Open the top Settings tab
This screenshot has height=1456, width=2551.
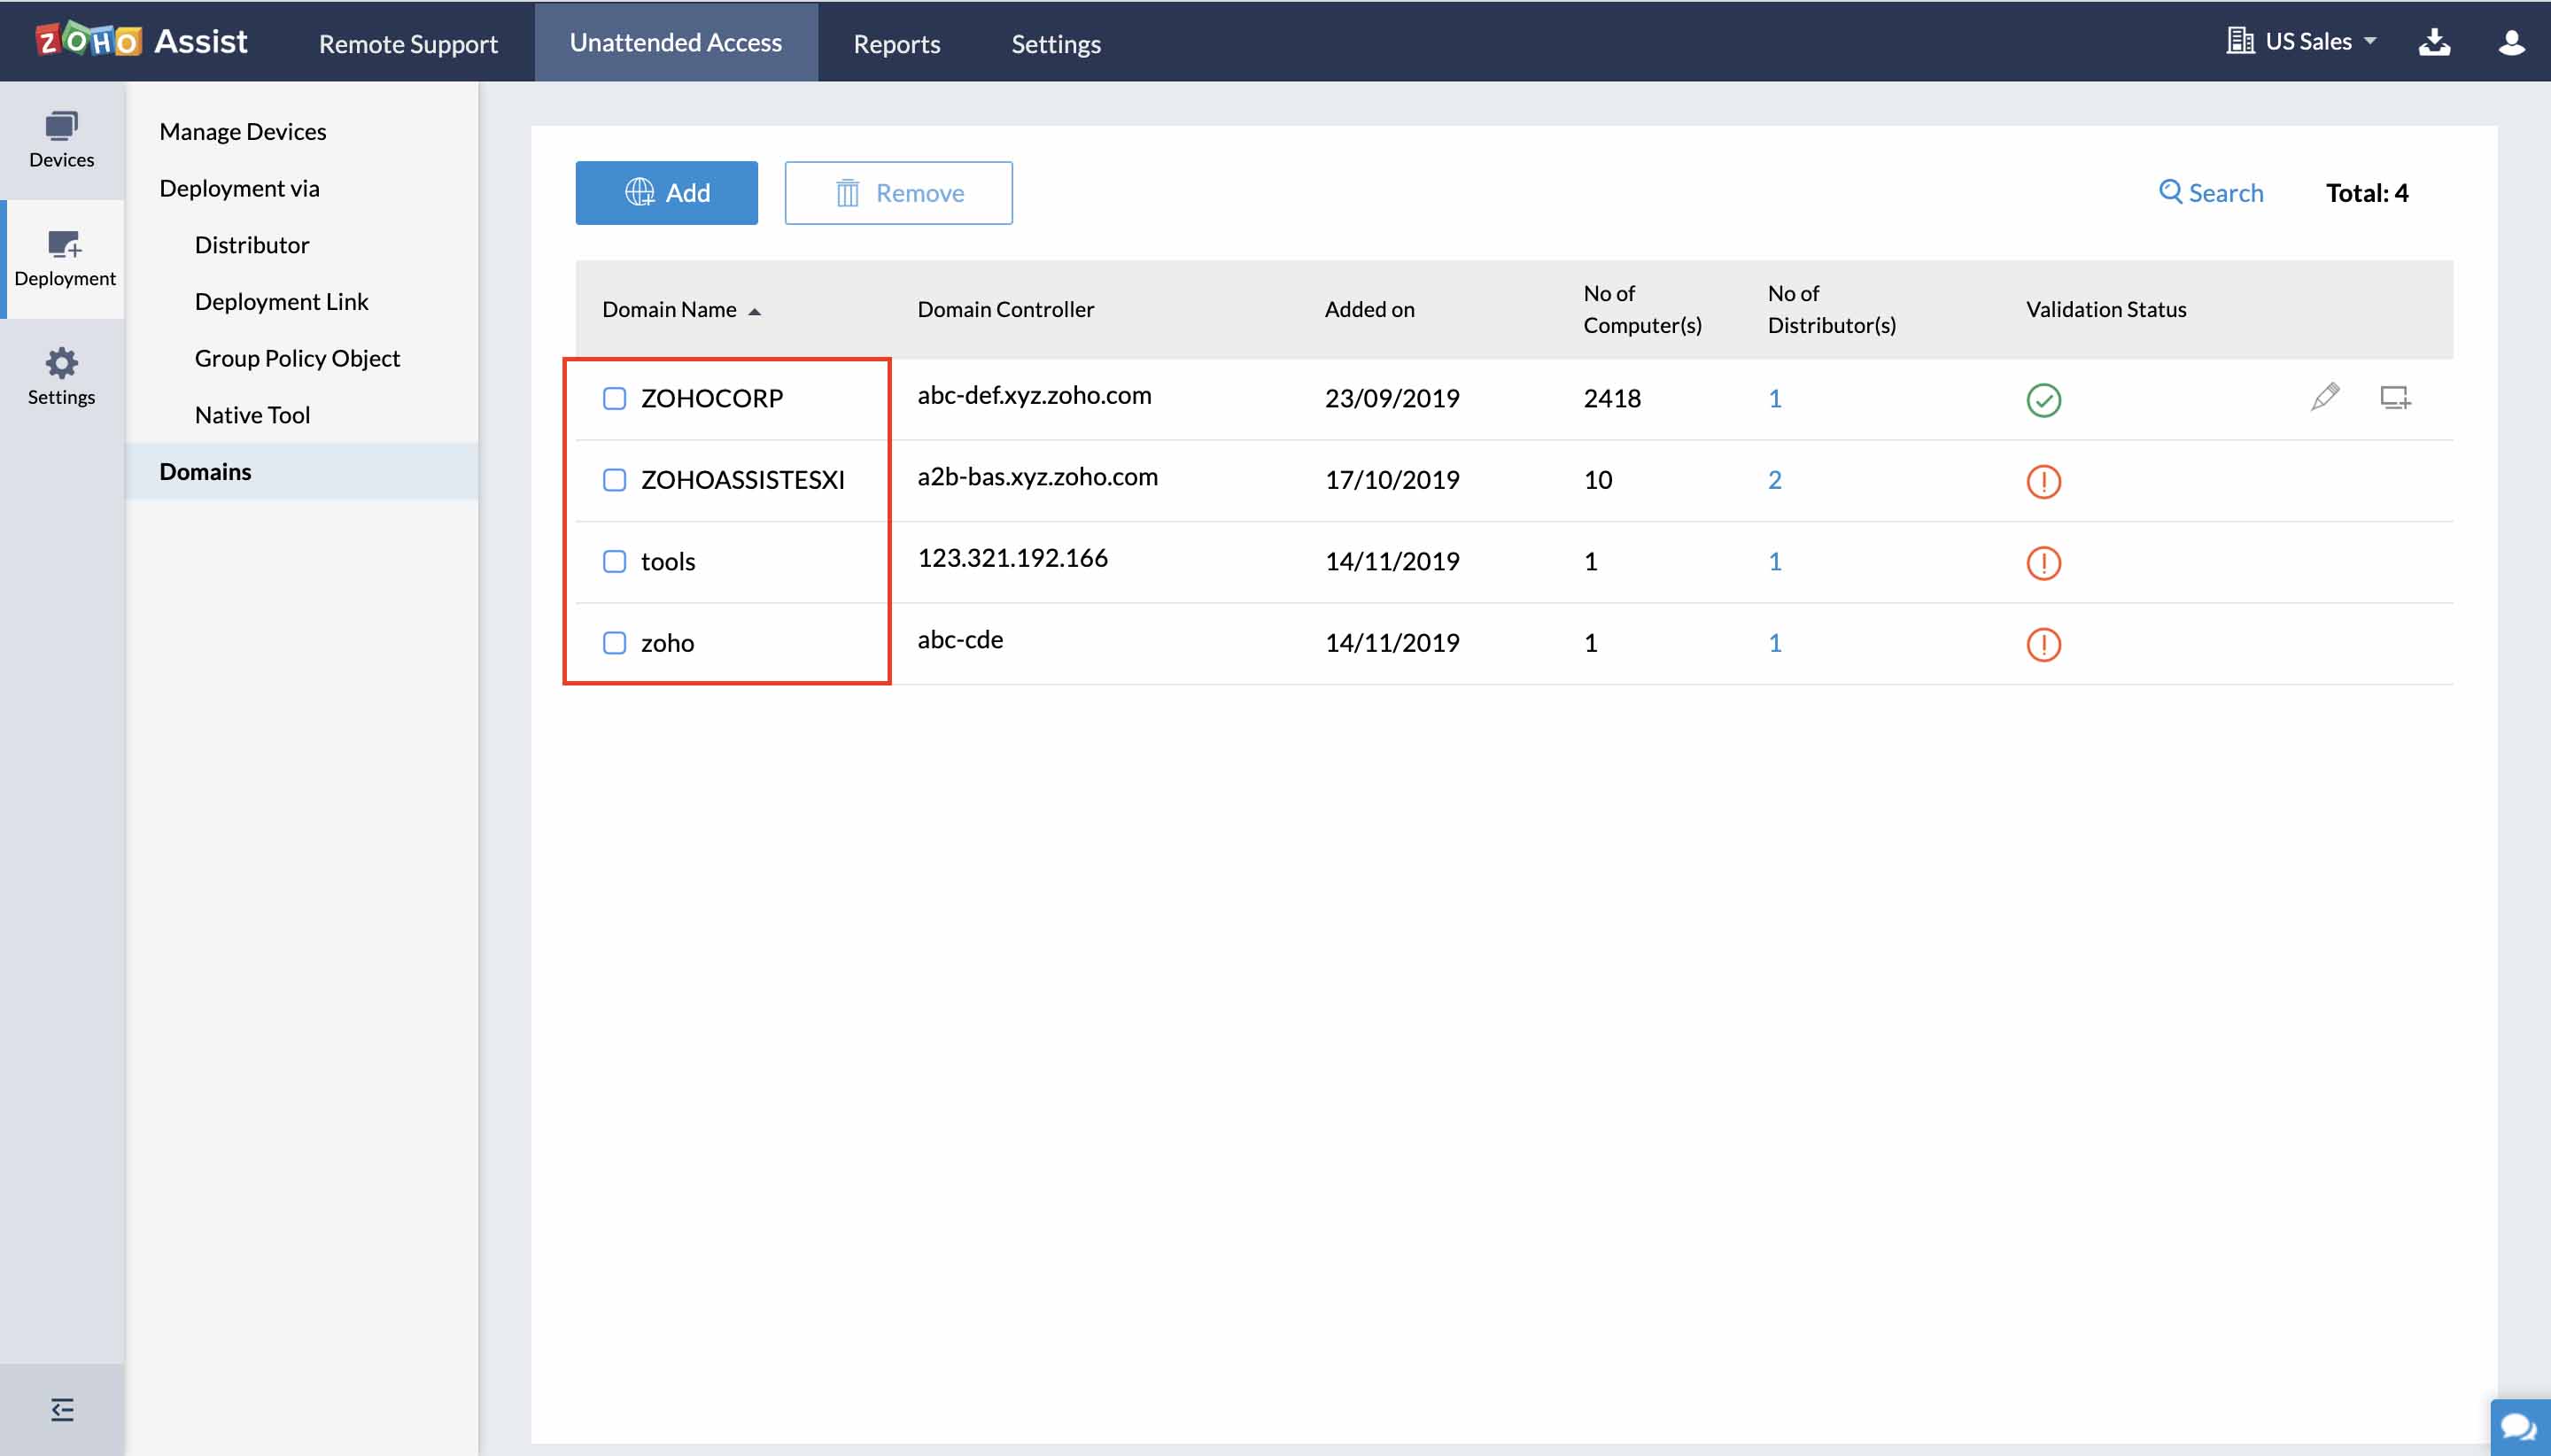tap(1055, 43)
